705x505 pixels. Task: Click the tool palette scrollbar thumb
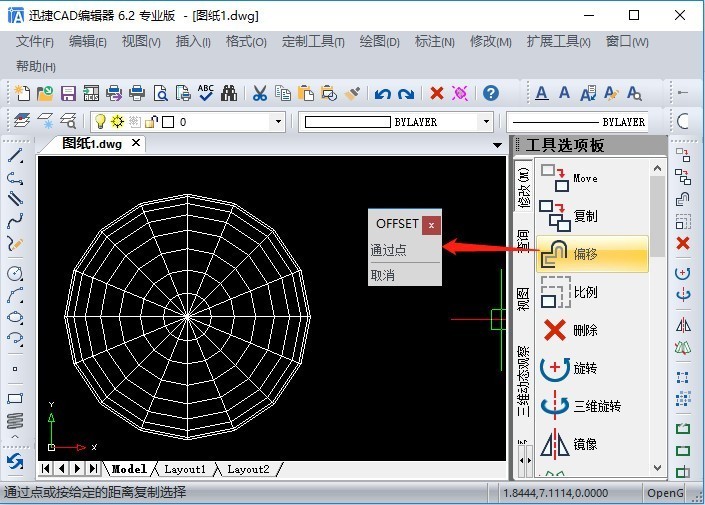657,216
